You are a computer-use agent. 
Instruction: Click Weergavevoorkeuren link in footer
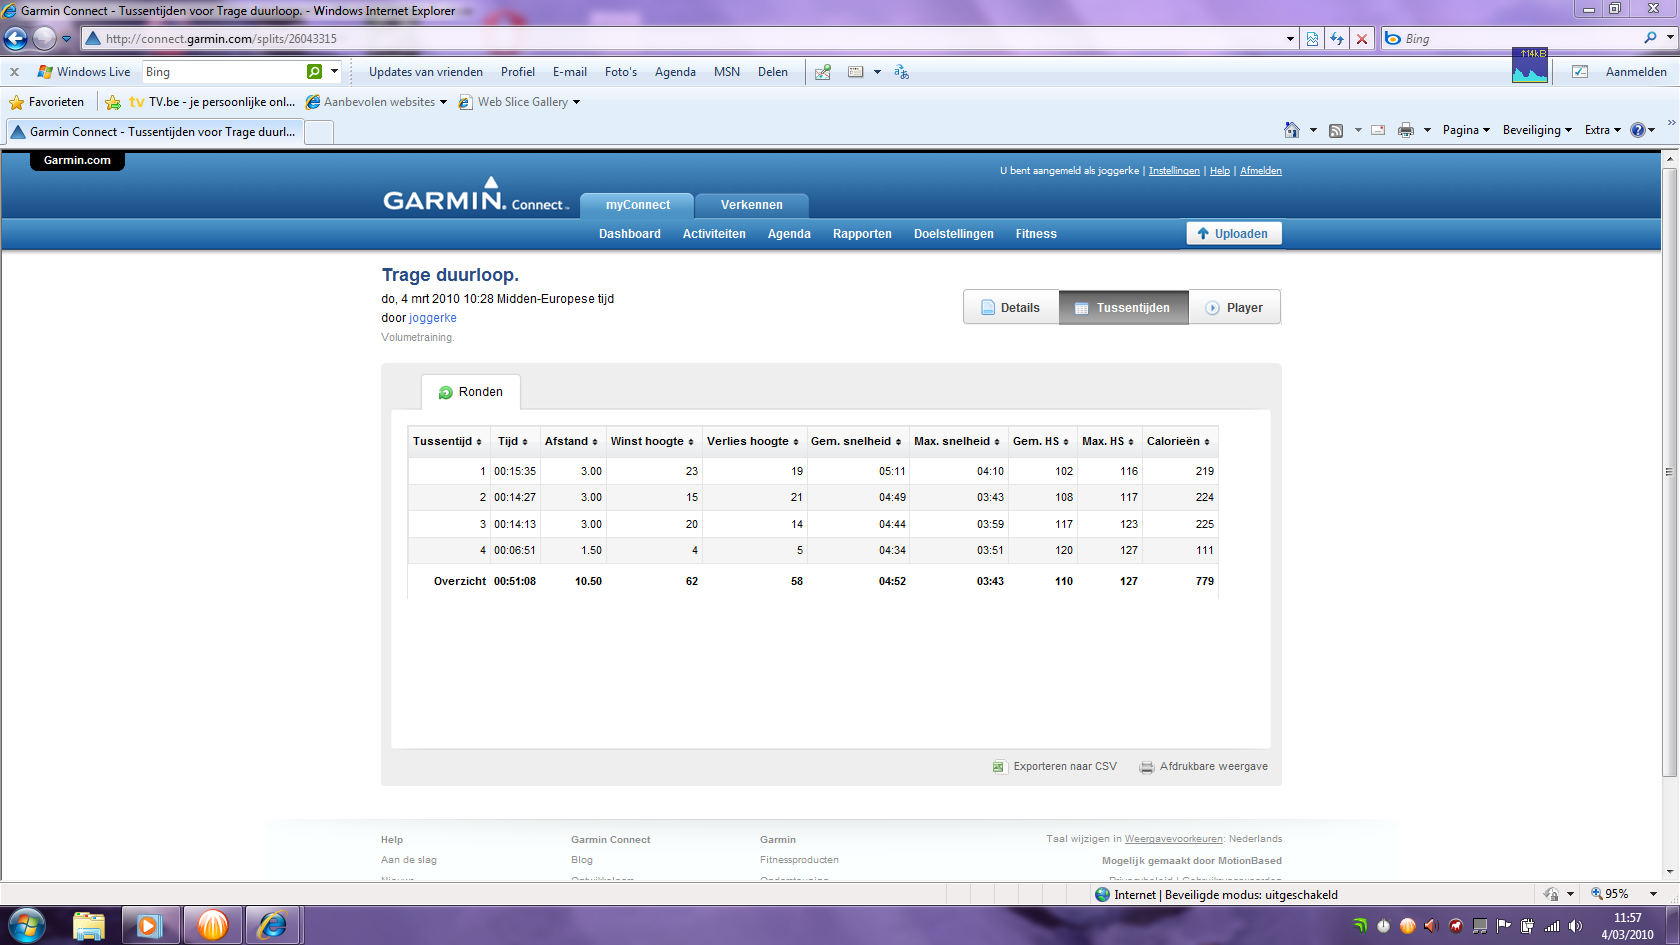(1174, 839)
